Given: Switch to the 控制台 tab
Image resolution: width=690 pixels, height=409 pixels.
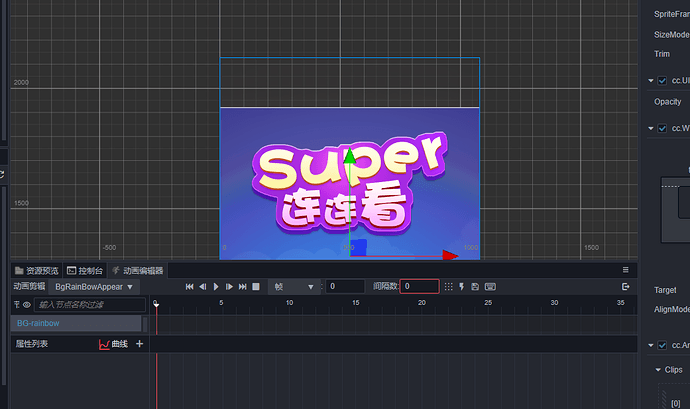Looking at the screenshot, I should (85, 270).
